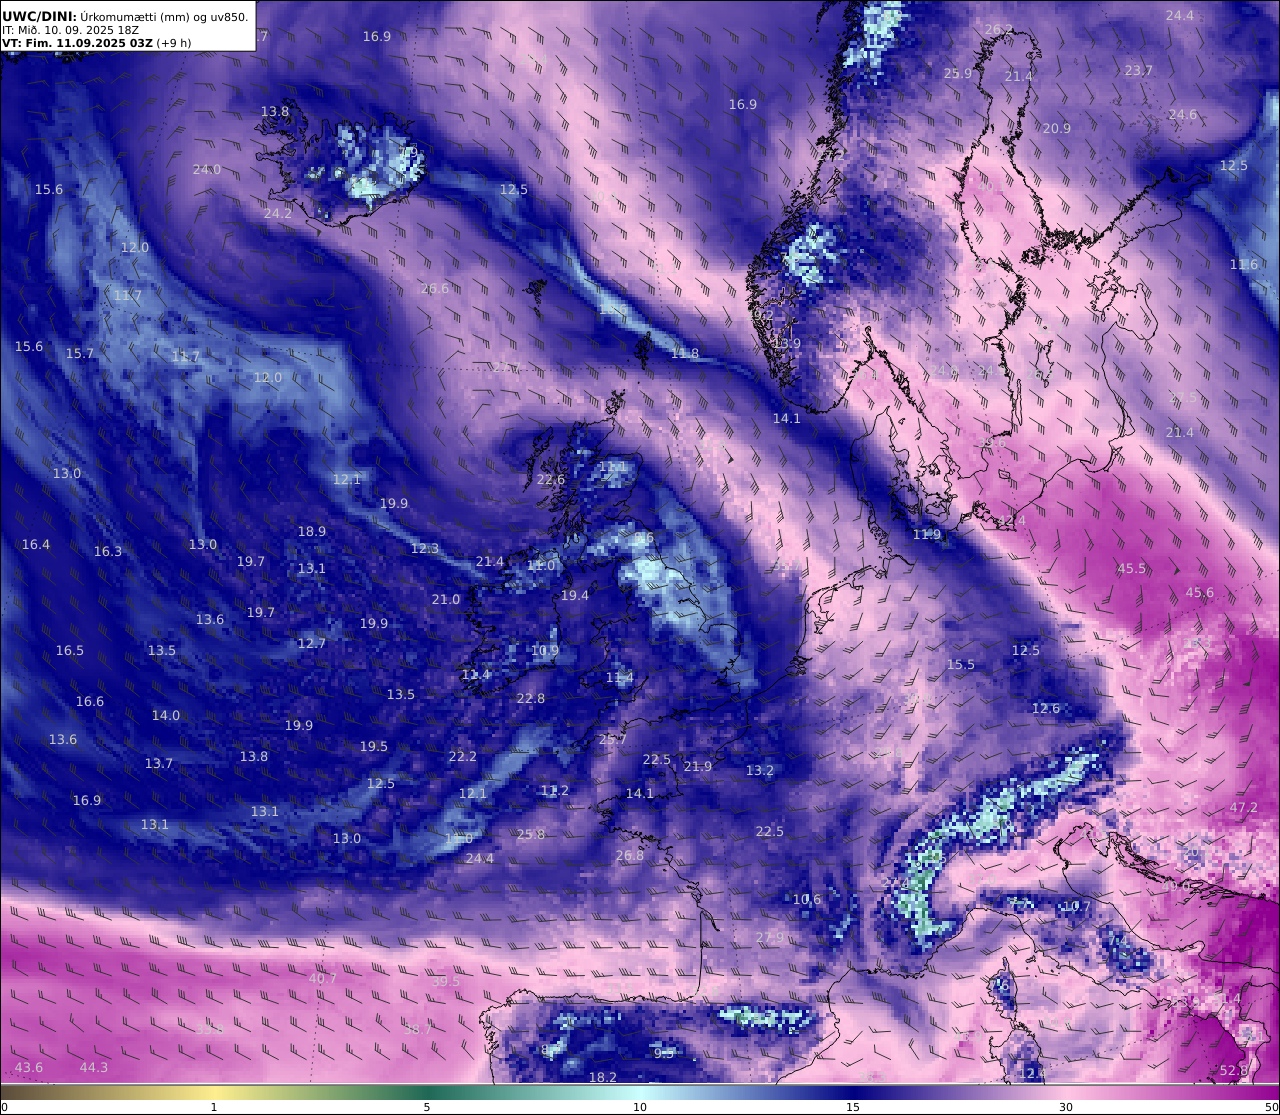Viewport: 1280px width, 1115px height.
Task: Select the 24.6 value label
Action: coord(1183,115)
